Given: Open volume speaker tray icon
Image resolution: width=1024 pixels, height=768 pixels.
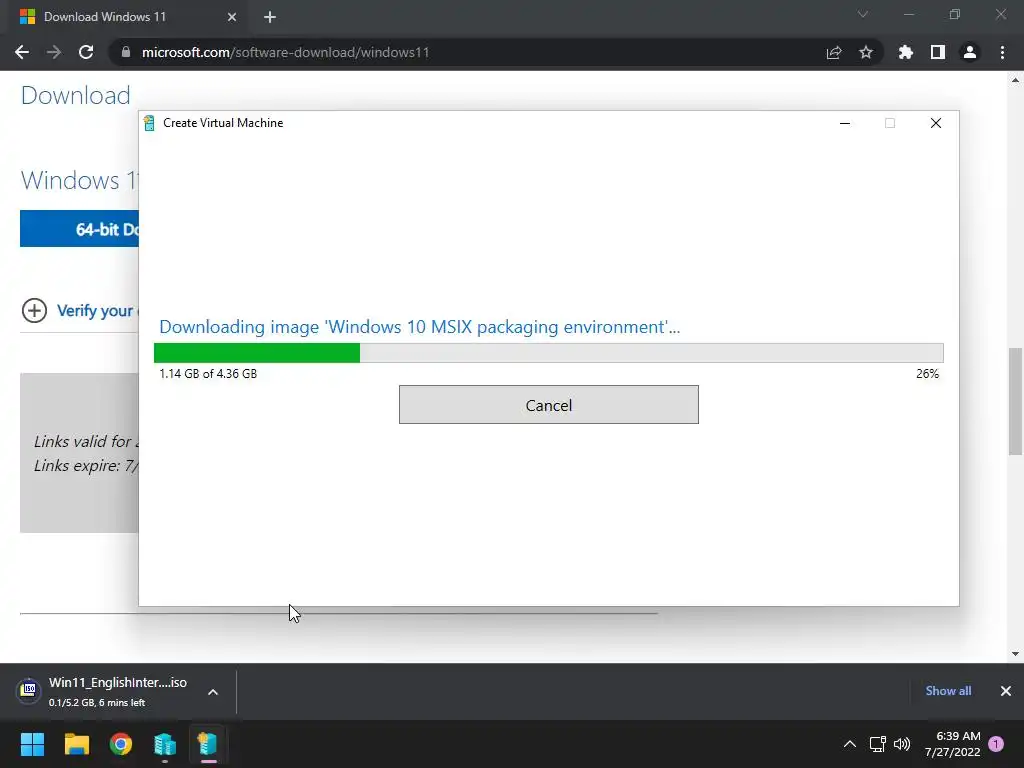Looking at the screenshot, I should [x=902, y=744].
